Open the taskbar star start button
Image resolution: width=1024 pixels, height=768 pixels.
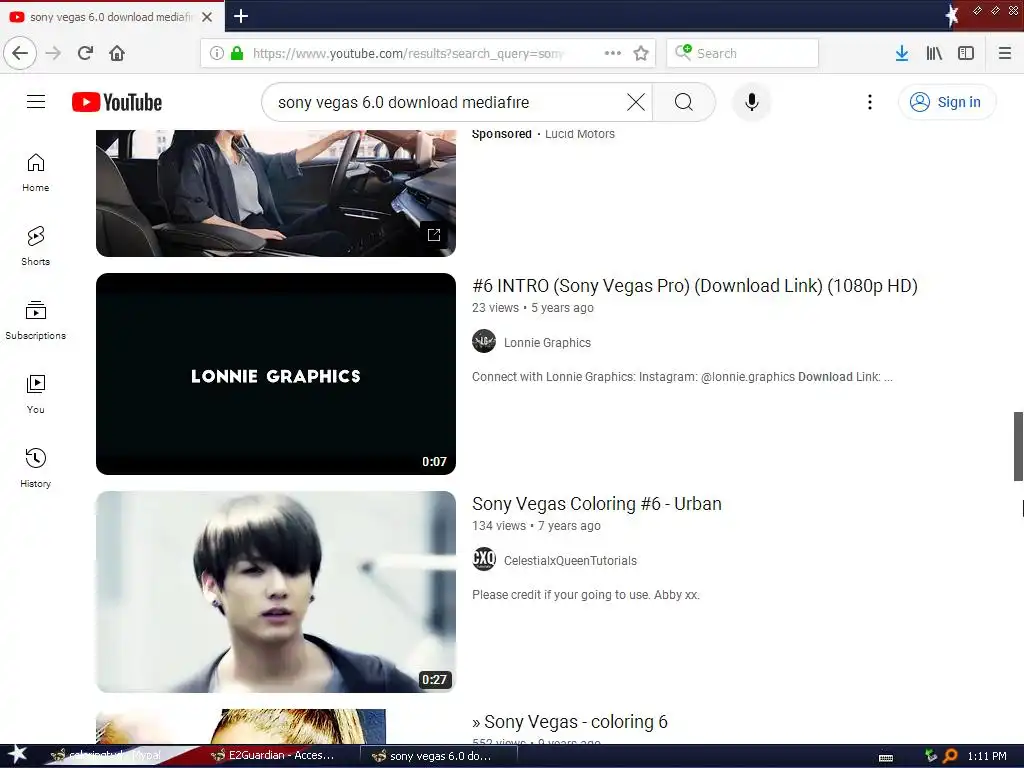[16, 755]
